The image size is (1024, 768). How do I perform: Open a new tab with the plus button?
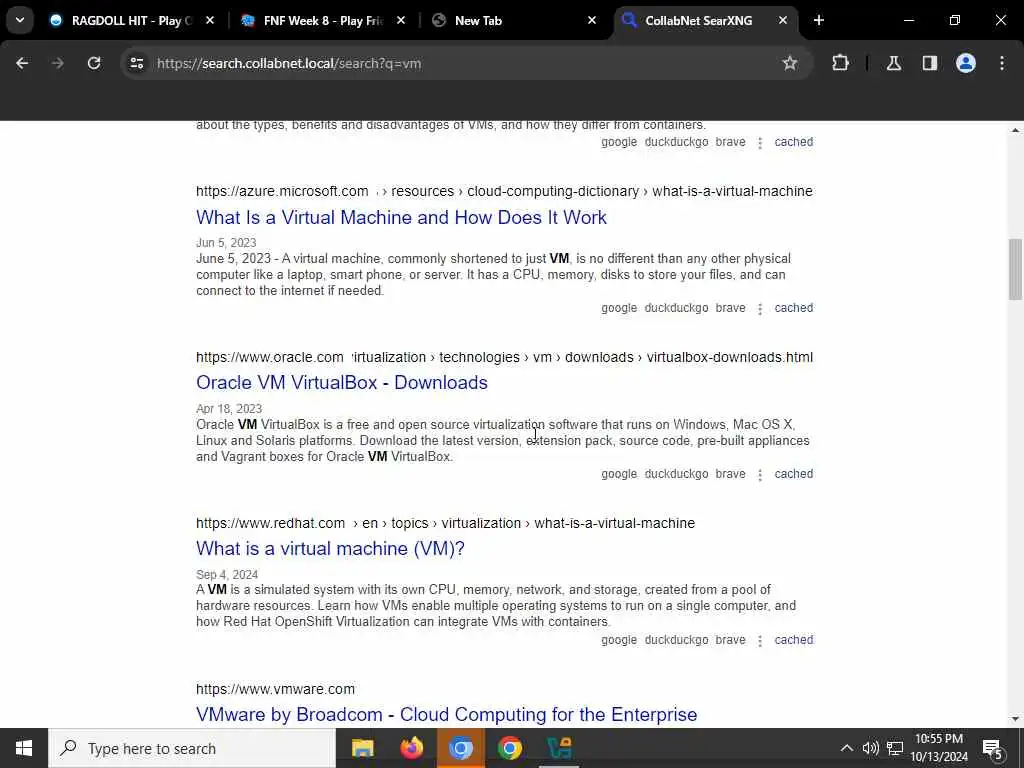pyautogui.click(x=818, y=20)
